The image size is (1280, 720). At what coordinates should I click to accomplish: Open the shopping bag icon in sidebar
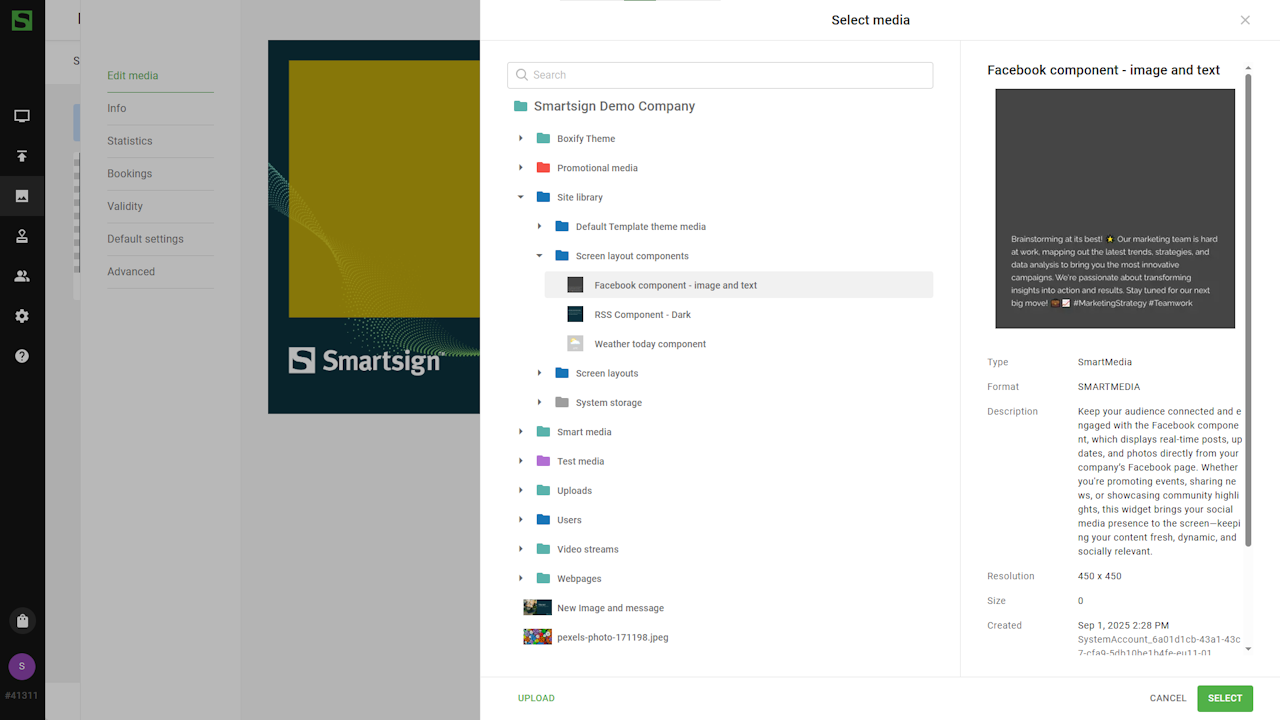(22, 621)
